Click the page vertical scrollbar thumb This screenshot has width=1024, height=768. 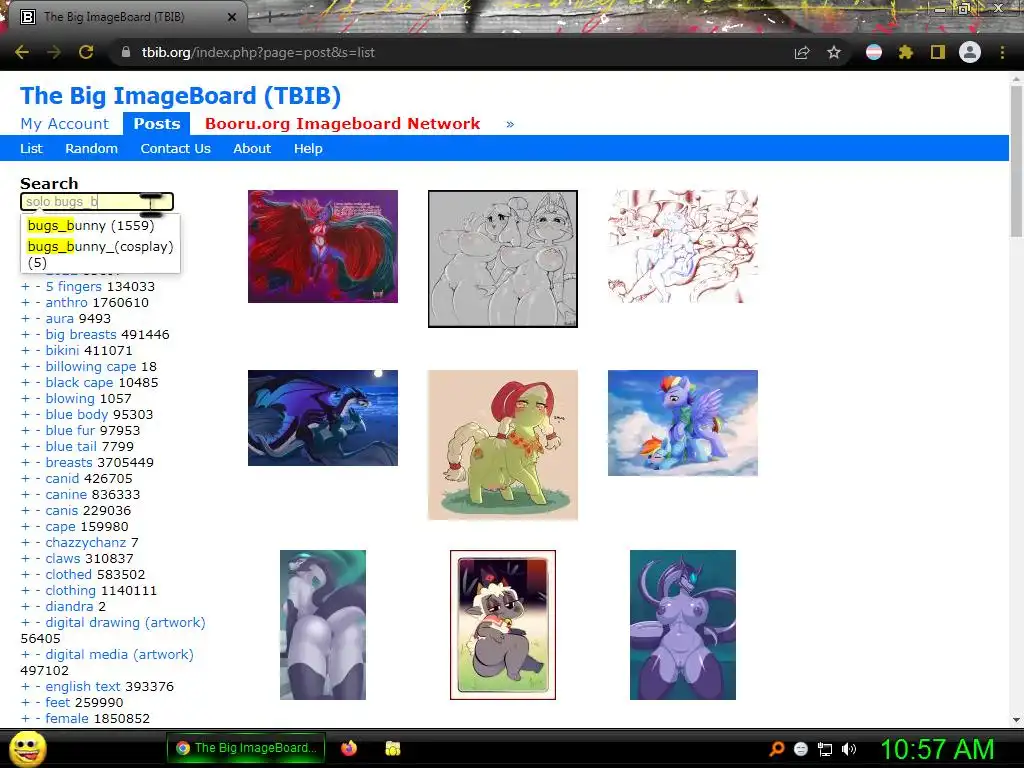[1016, 160]
